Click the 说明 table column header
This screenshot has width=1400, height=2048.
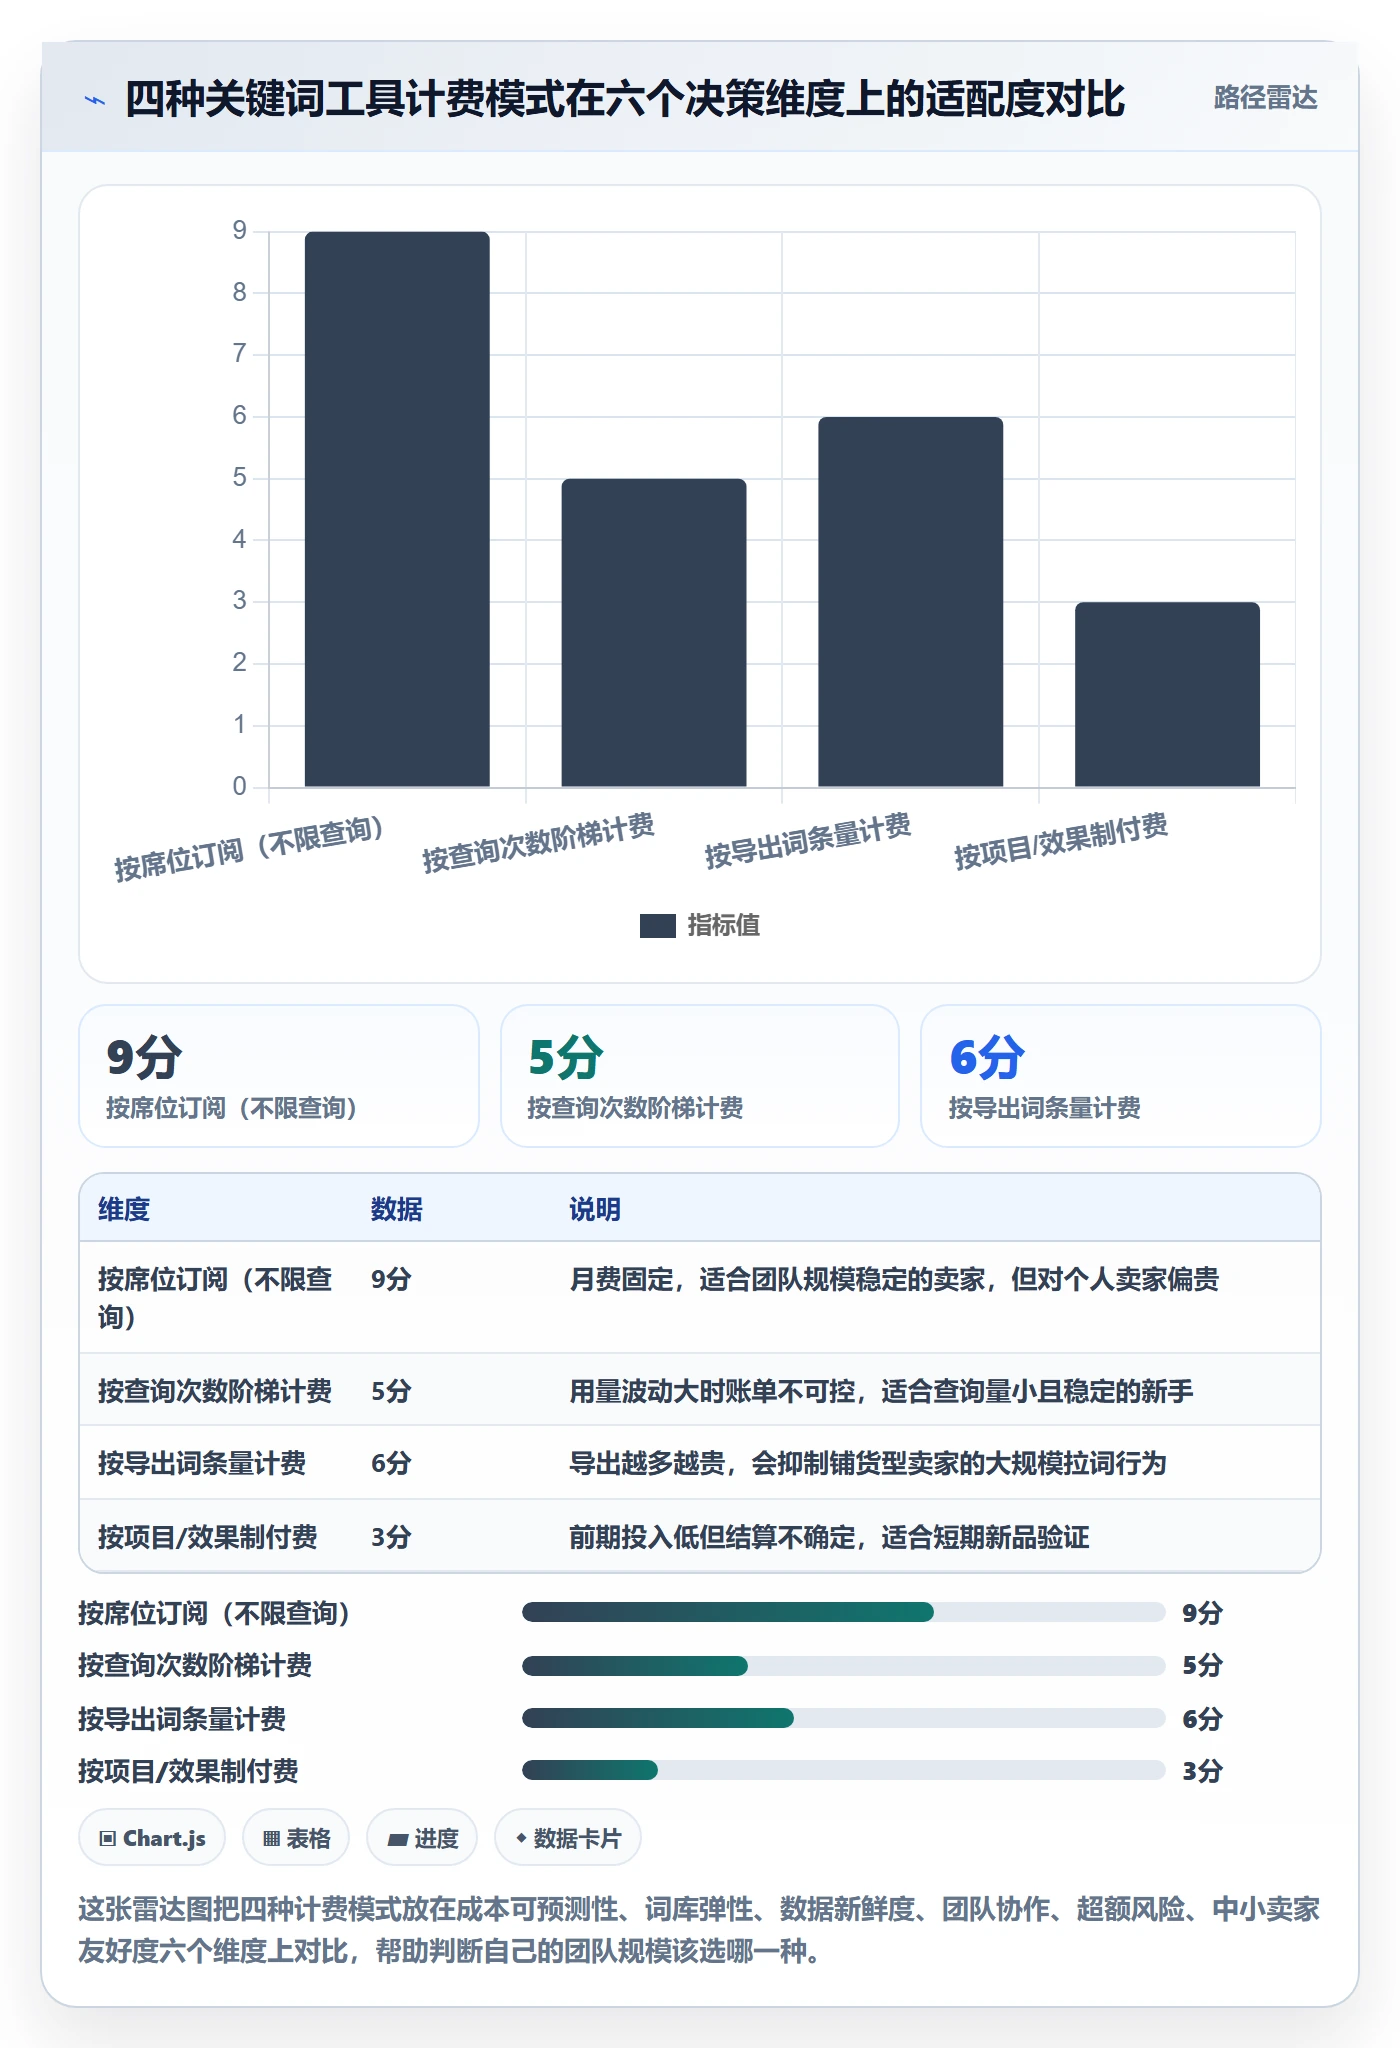[595, 1209]
